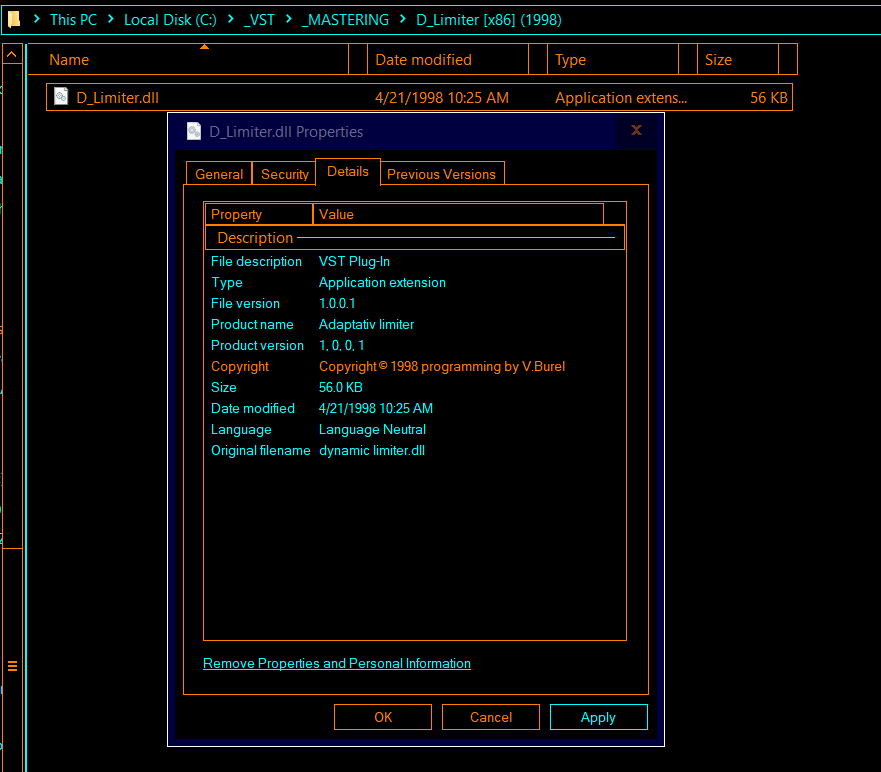
Task: Switch to the Security tab
Action: click(285, 174)
